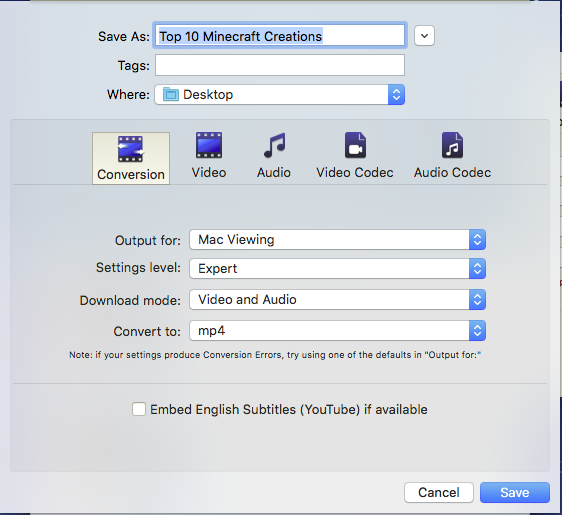Click the Save As filename field
This screenshot has width=562, height=515.
(280, 35)
